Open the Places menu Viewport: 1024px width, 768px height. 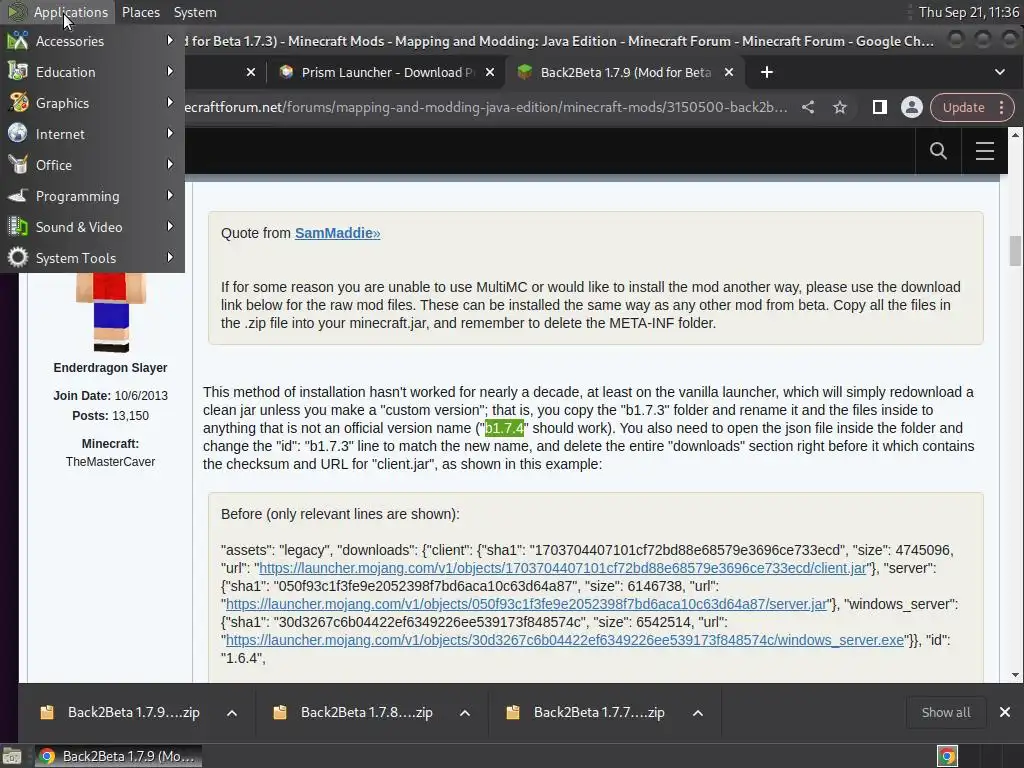pyautogui.click(x=140, y=12)
